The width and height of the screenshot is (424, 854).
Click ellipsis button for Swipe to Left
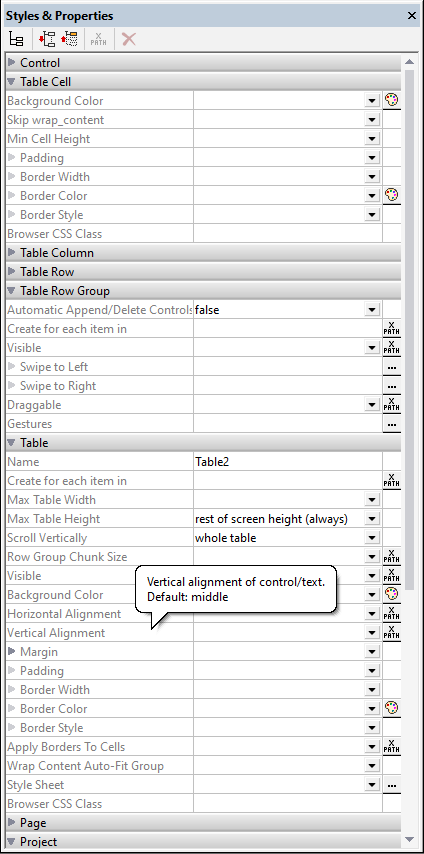point(391,367)
